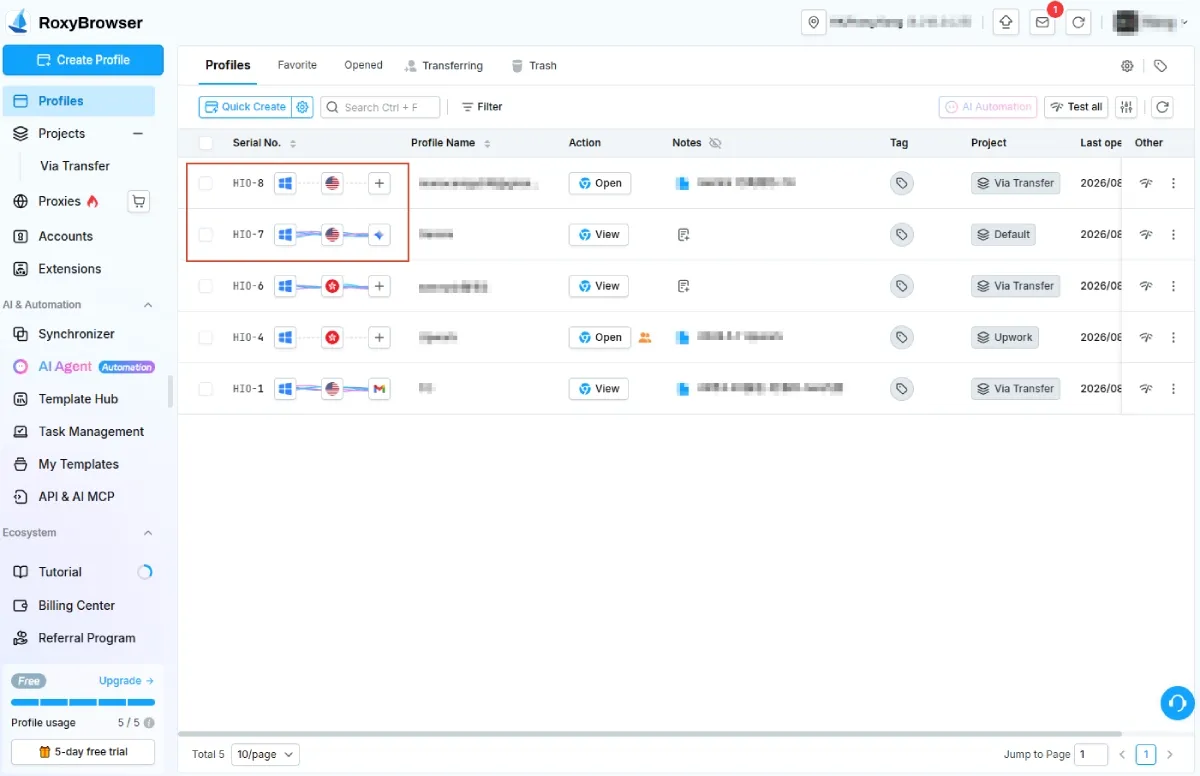This screenshot has width=1200, height=776.
Task: Open the Filter options
Action: [x=482, y=107]
